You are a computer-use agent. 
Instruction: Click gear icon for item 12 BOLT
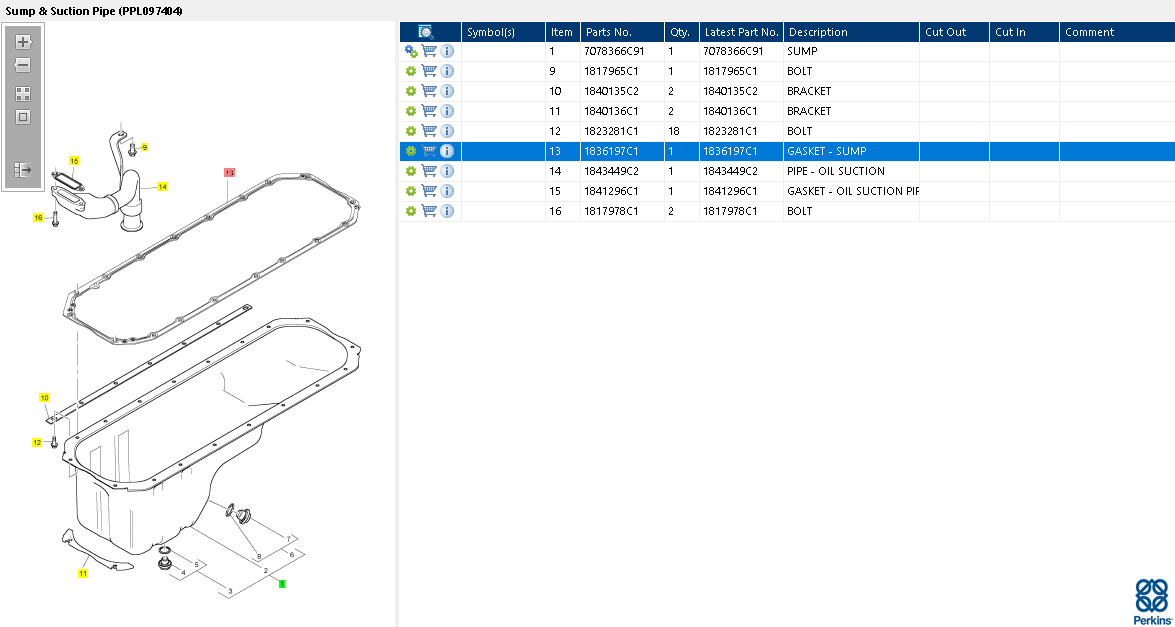point(410,131)
